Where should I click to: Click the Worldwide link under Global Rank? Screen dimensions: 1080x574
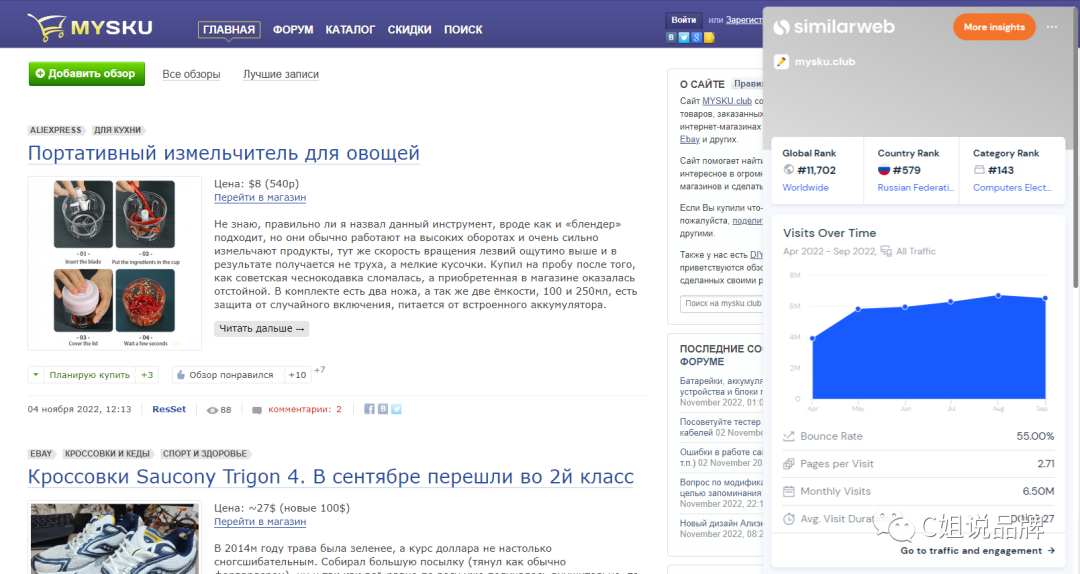805,187
